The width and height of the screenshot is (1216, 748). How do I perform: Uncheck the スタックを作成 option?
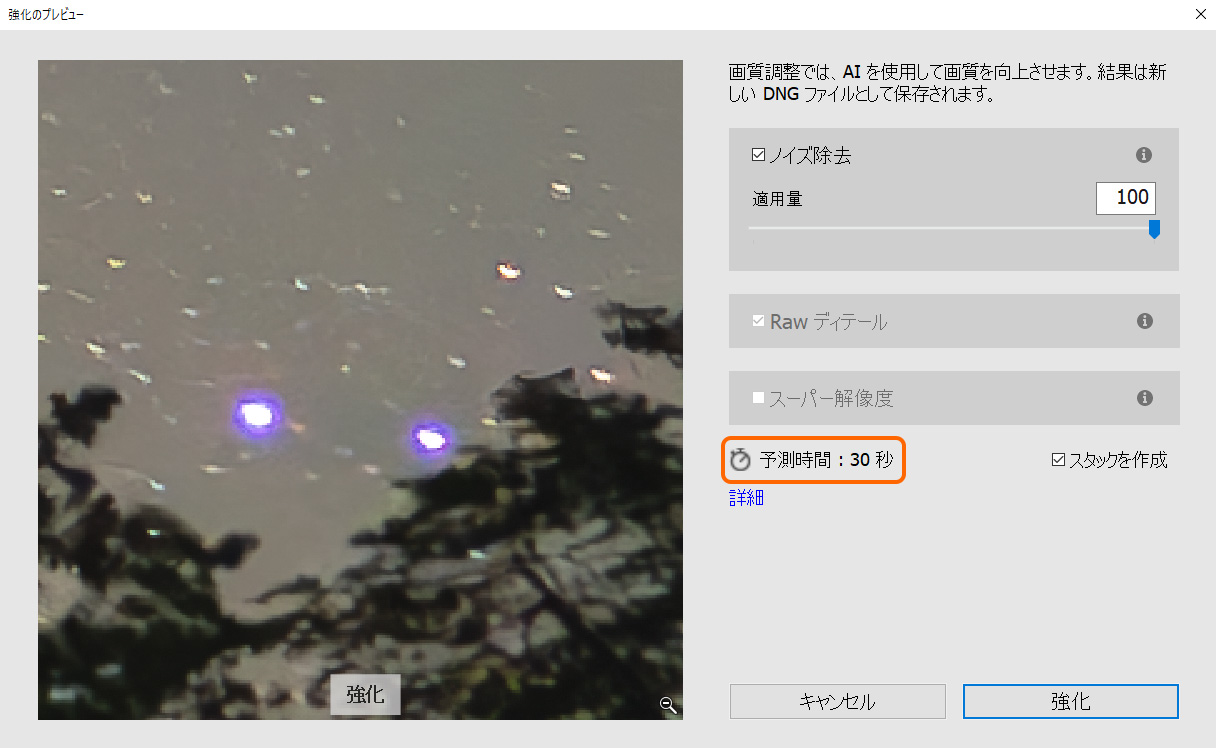click(1059, 460)
